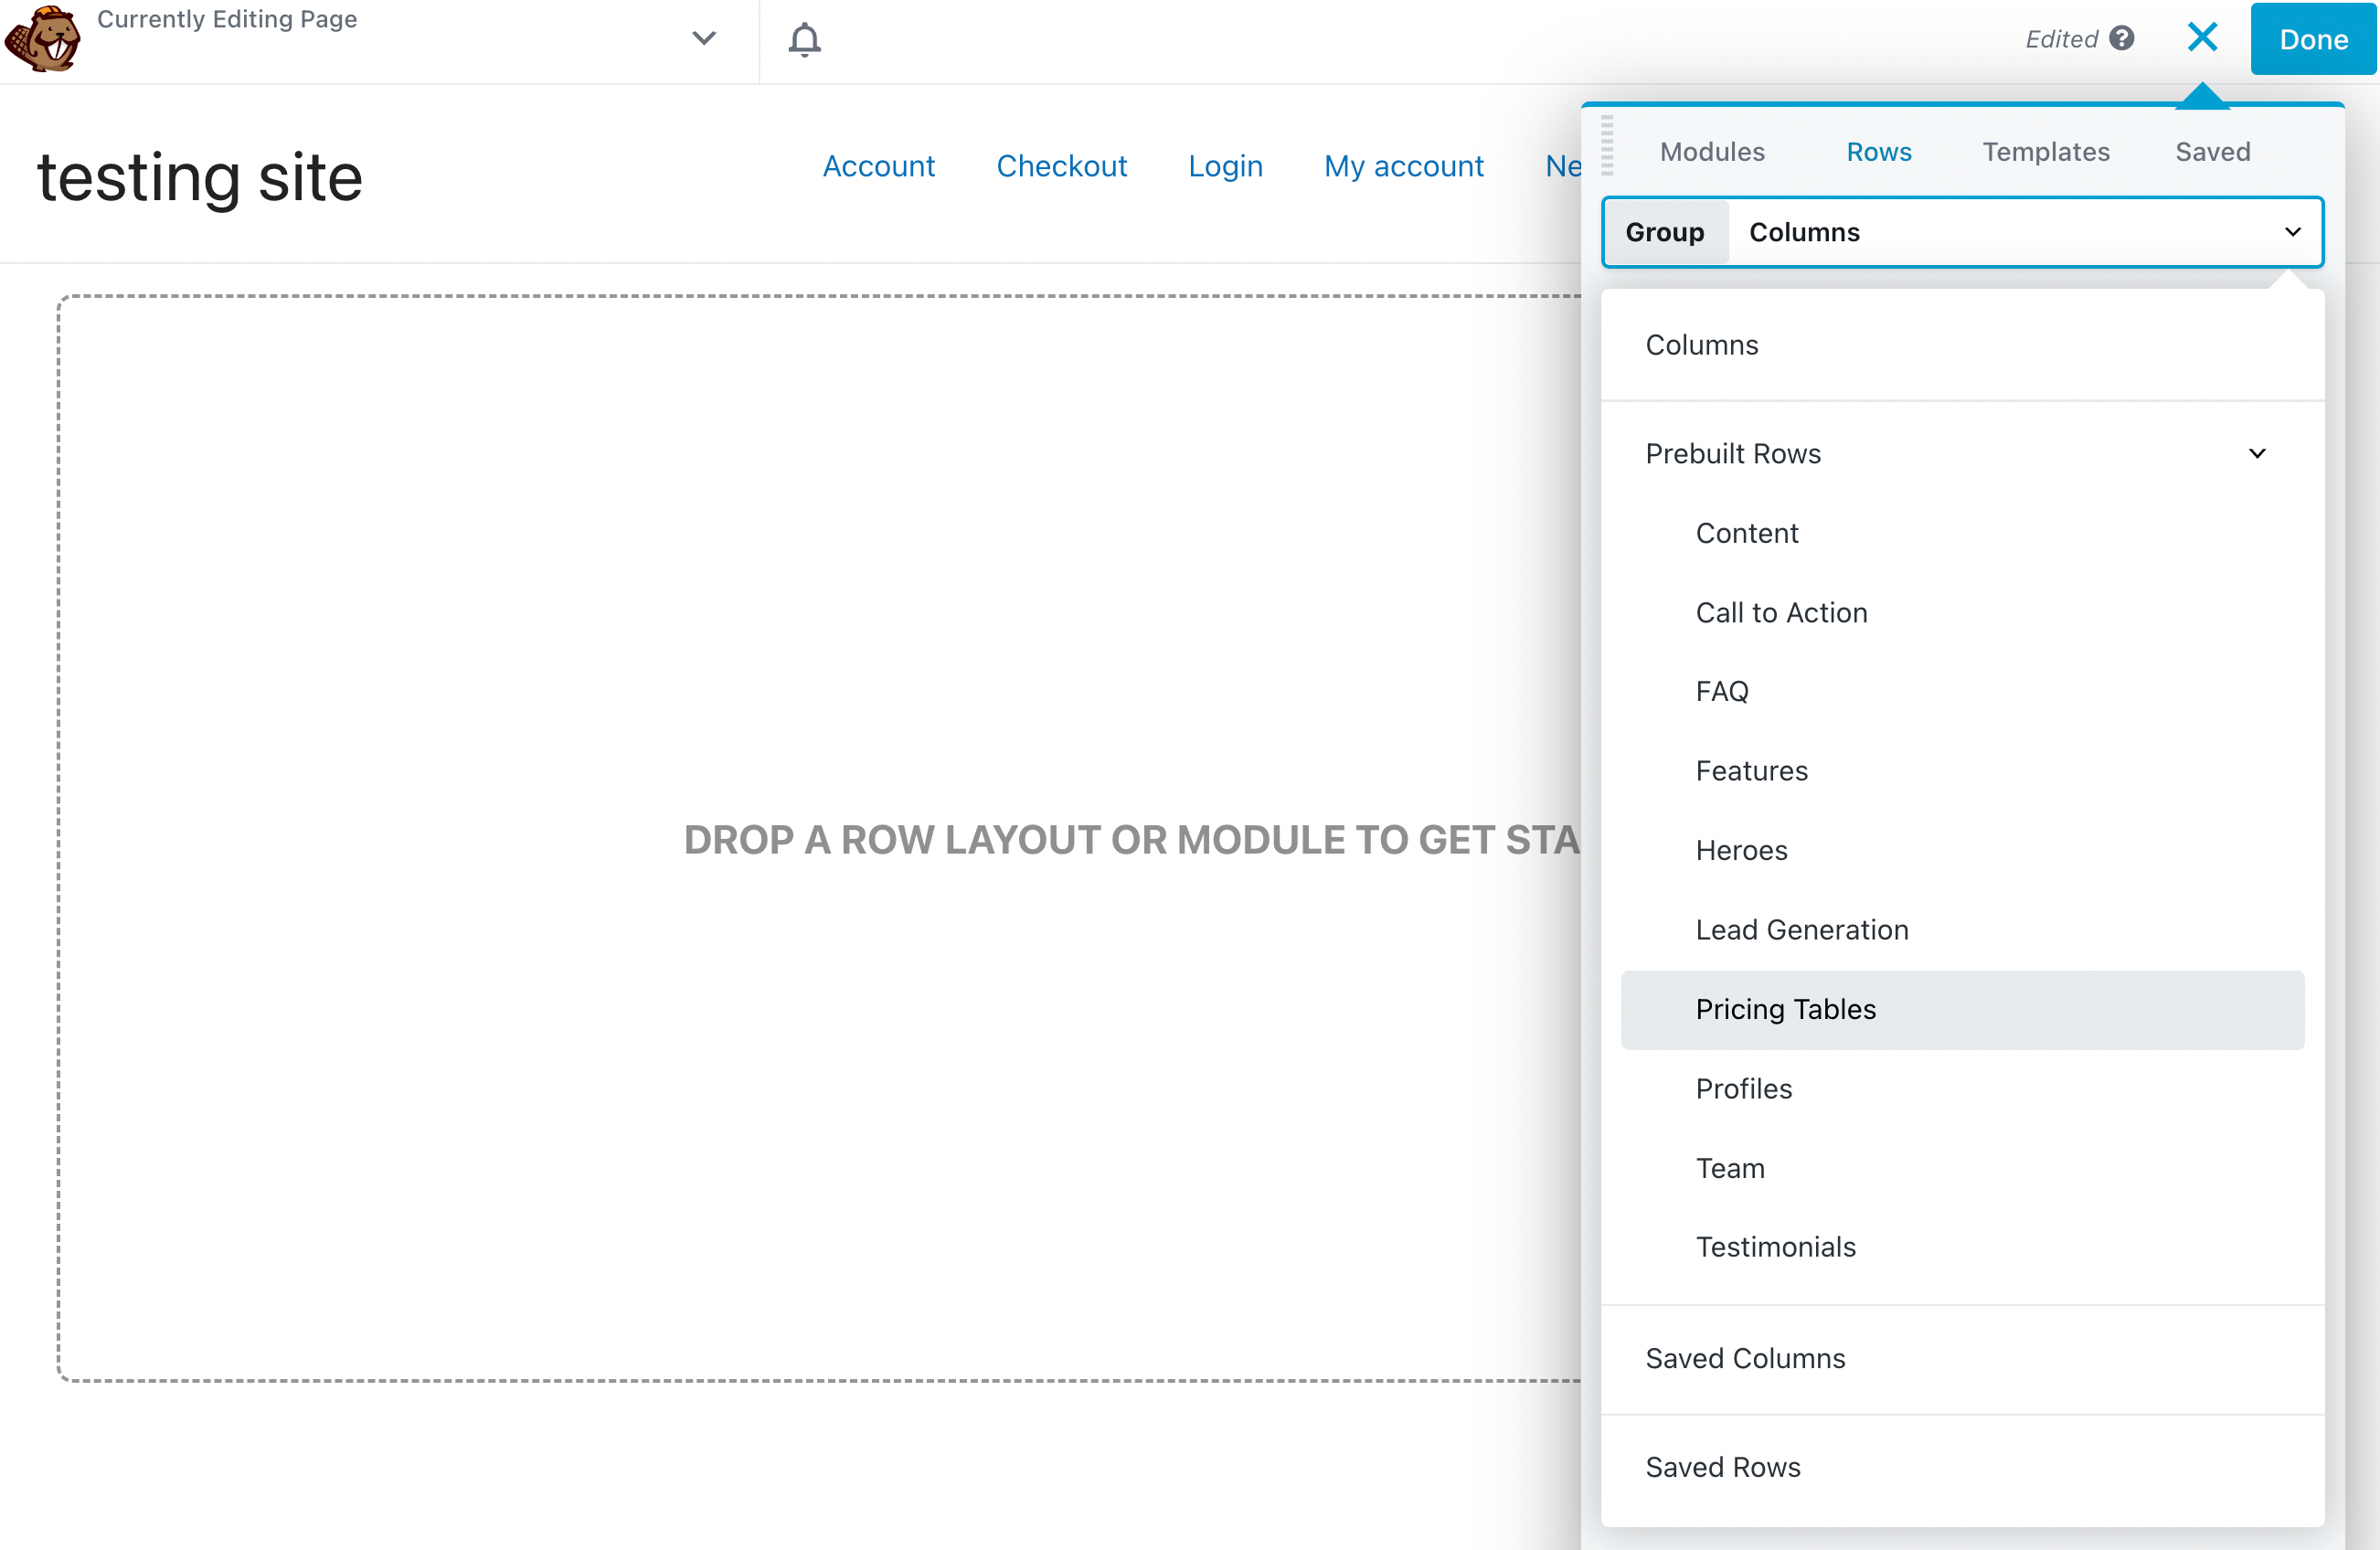
Task: Expand the page title chevron menu
Action: (x=704, y=38)
